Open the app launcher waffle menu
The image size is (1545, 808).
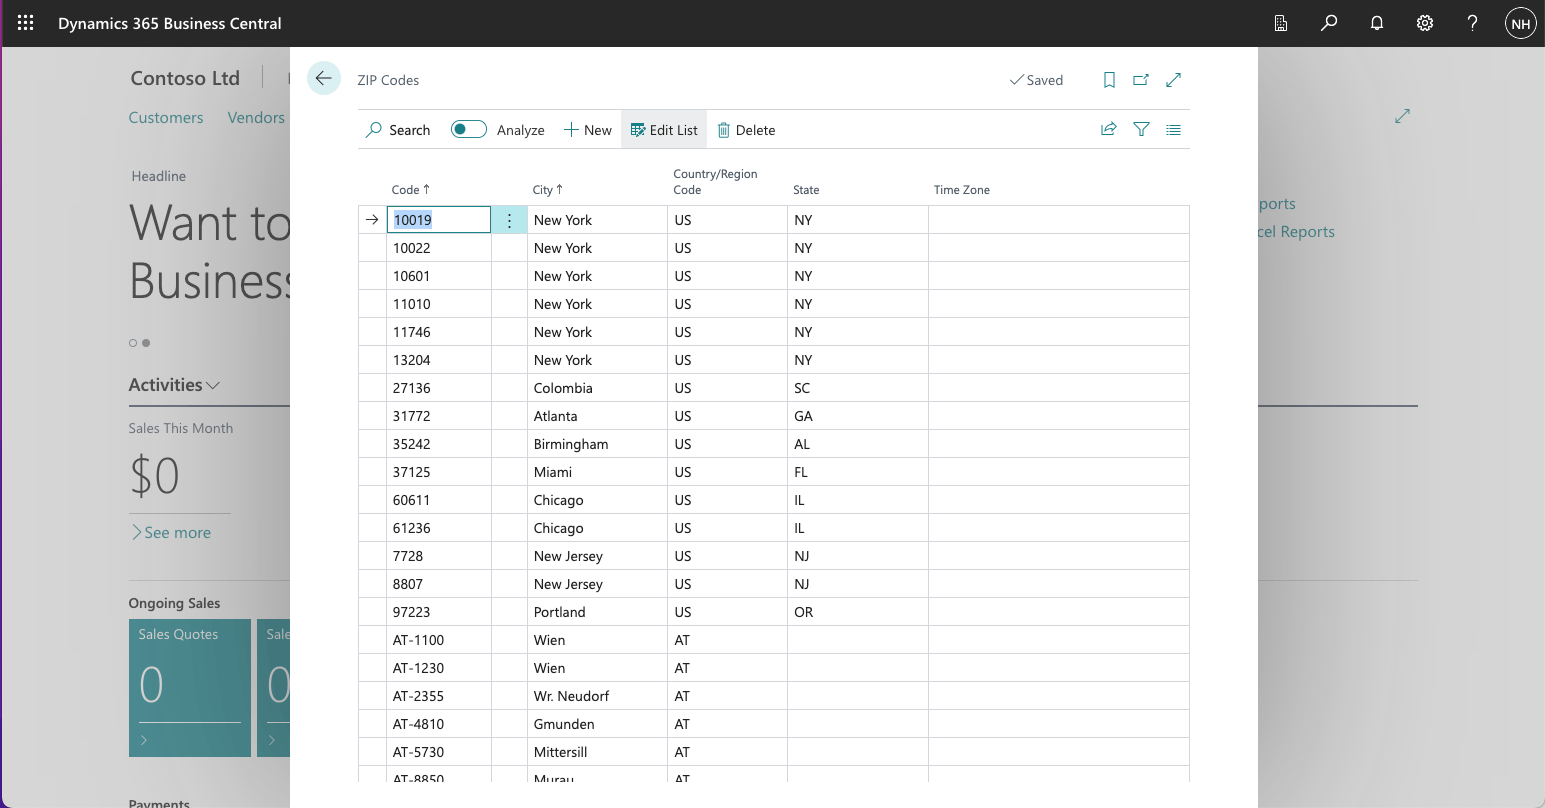(25, 23)
